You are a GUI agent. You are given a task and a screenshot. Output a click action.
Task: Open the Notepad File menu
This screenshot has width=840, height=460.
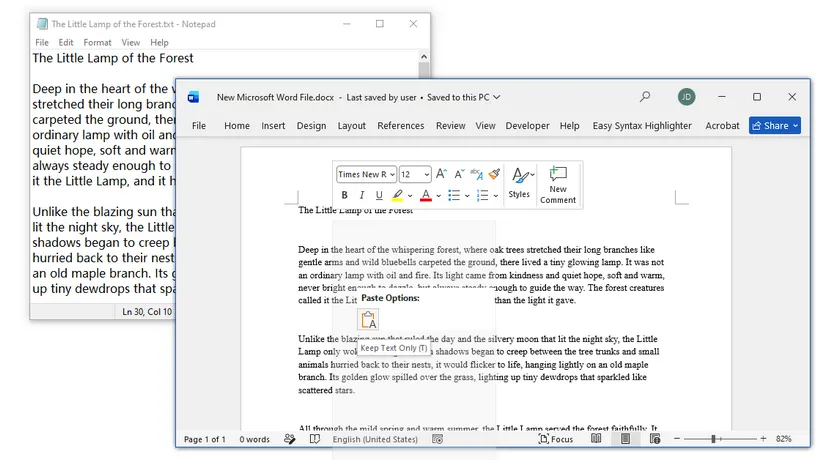pos(42,42)
